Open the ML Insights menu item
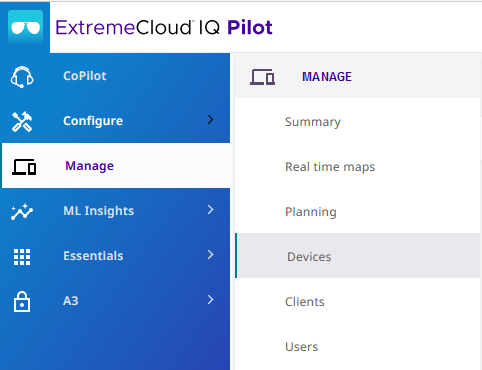Screen dimensions: 482x370 pos(115,211)
